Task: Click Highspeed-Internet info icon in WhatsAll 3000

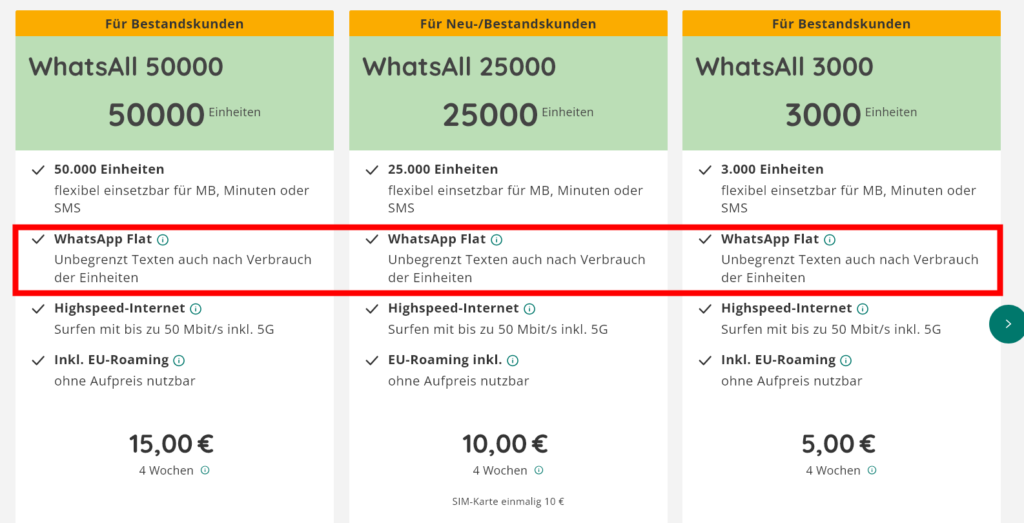Action: pos(863,309)
